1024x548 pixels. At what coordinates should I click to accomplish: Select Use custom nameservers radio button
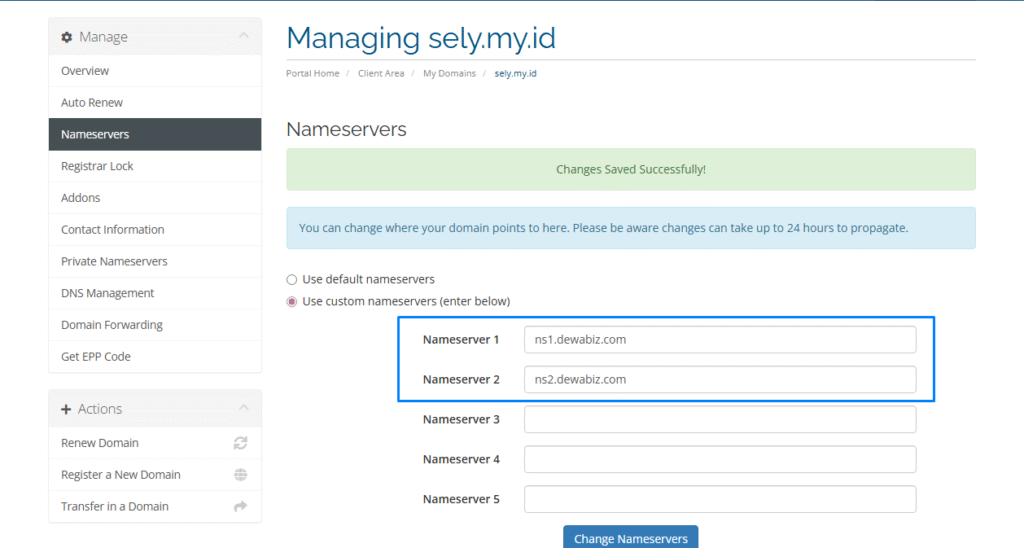(292, 302)
